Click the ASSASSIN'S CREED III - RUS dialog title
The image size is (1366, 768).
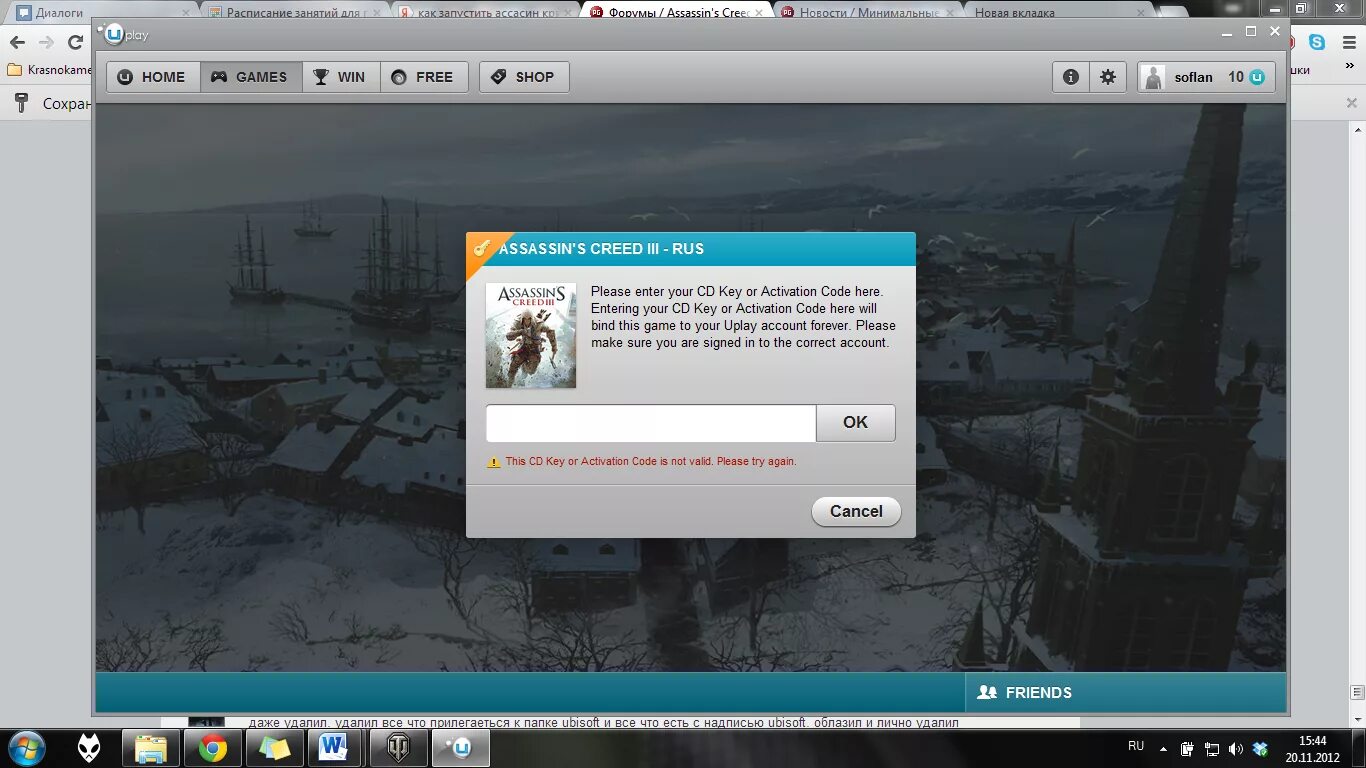pos(601,249)
